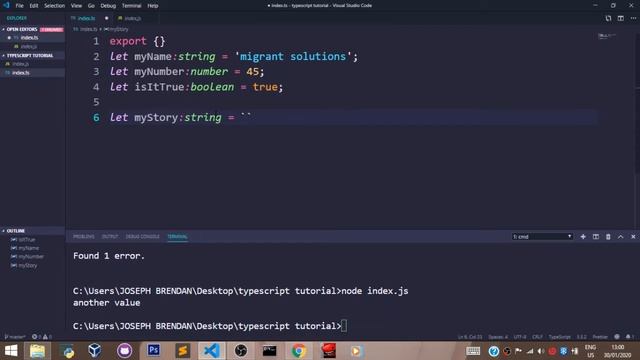Click the Ln 6 Col position indicator
This screenshot has width=640, height=360.
[469, 337]
